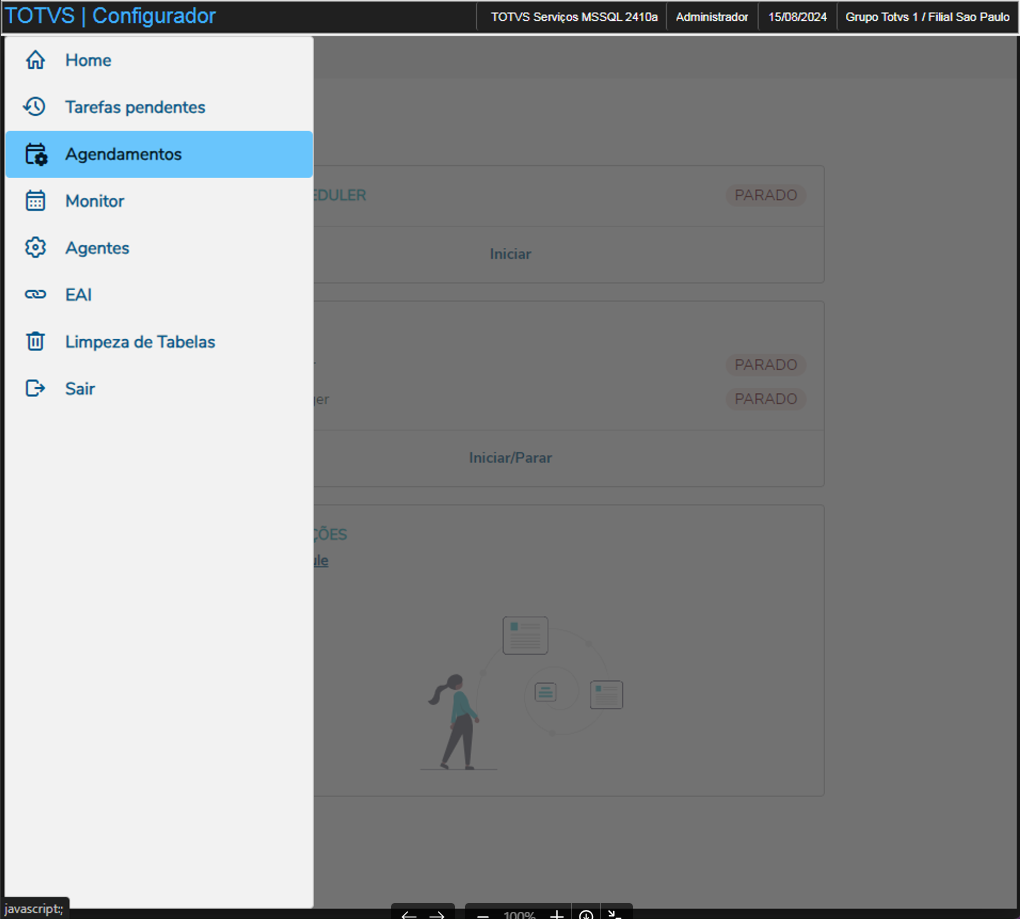
Task: Zoom in with the plus icon
Action: pos(557,914)
